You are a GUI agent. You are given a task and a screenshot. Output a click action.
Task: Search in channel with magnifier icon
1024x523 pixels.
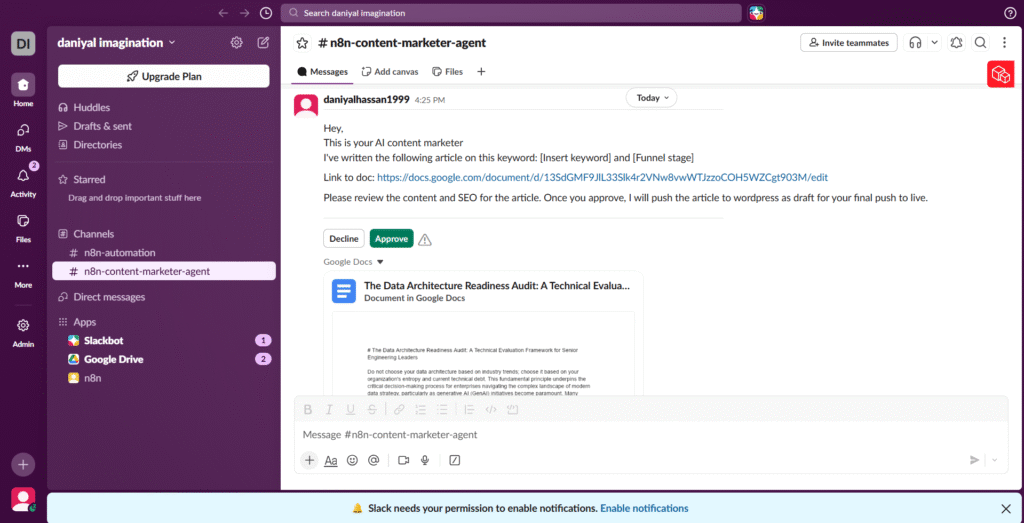[x=981, y=43]
